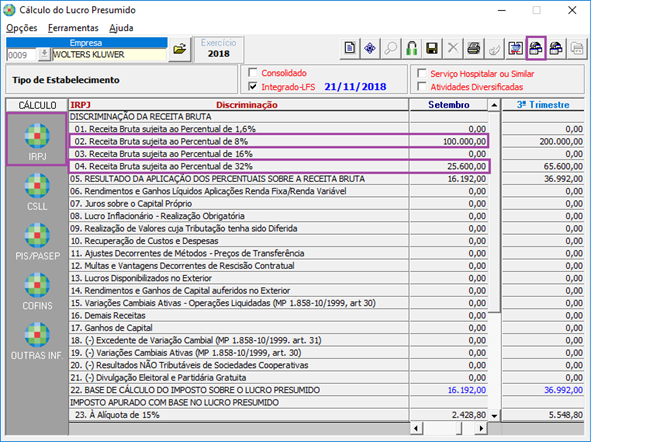Select row 05 RESULTADO DA APLICAÇÃO DOS PERCENTUAIS

pos(238,179)
